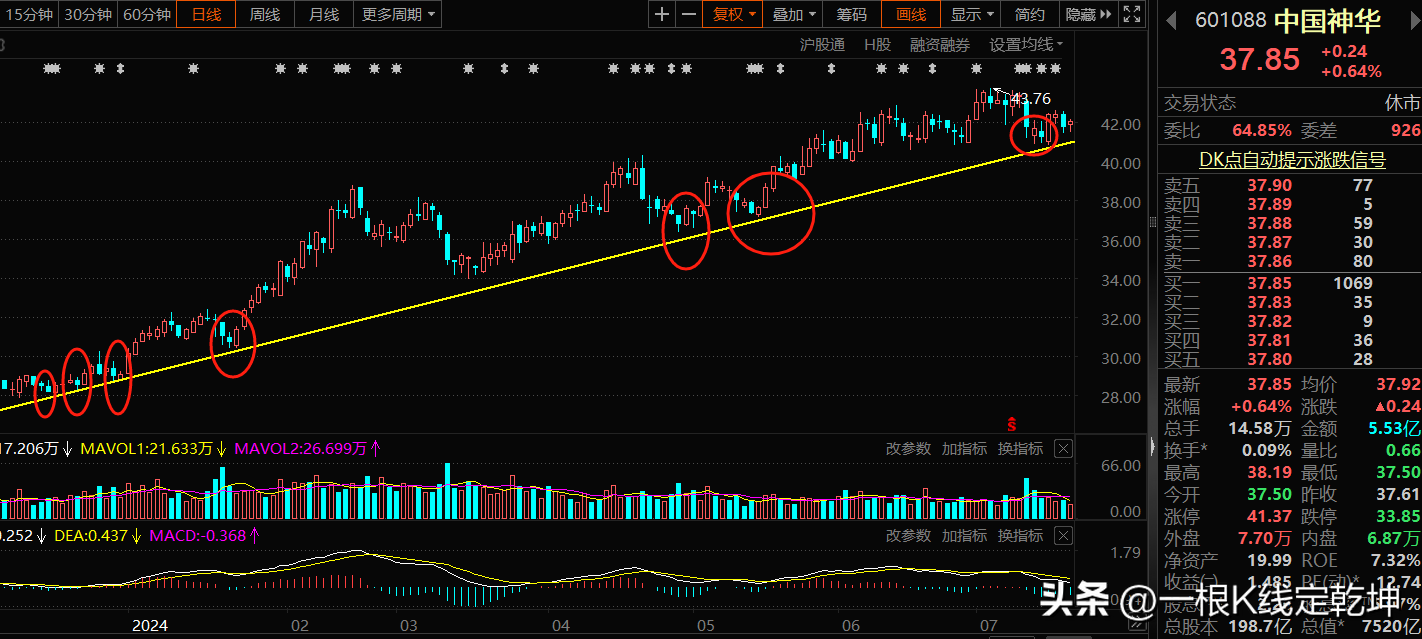Click the 43.76 high price marker
This screenshot has height=639, width=1422.
click(x=1031, y=98)
